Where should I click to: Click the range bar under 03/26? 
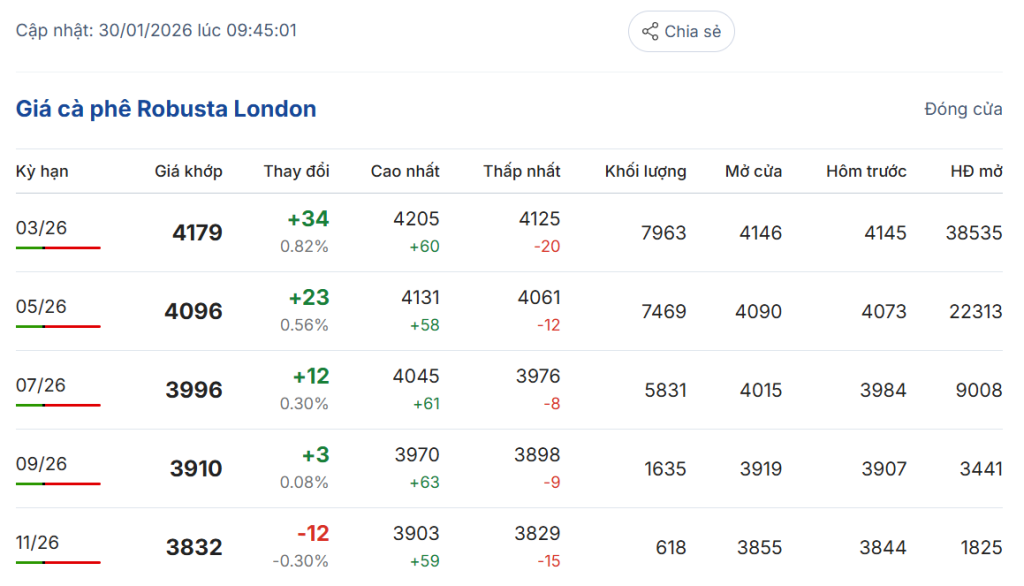click(58, 247)
